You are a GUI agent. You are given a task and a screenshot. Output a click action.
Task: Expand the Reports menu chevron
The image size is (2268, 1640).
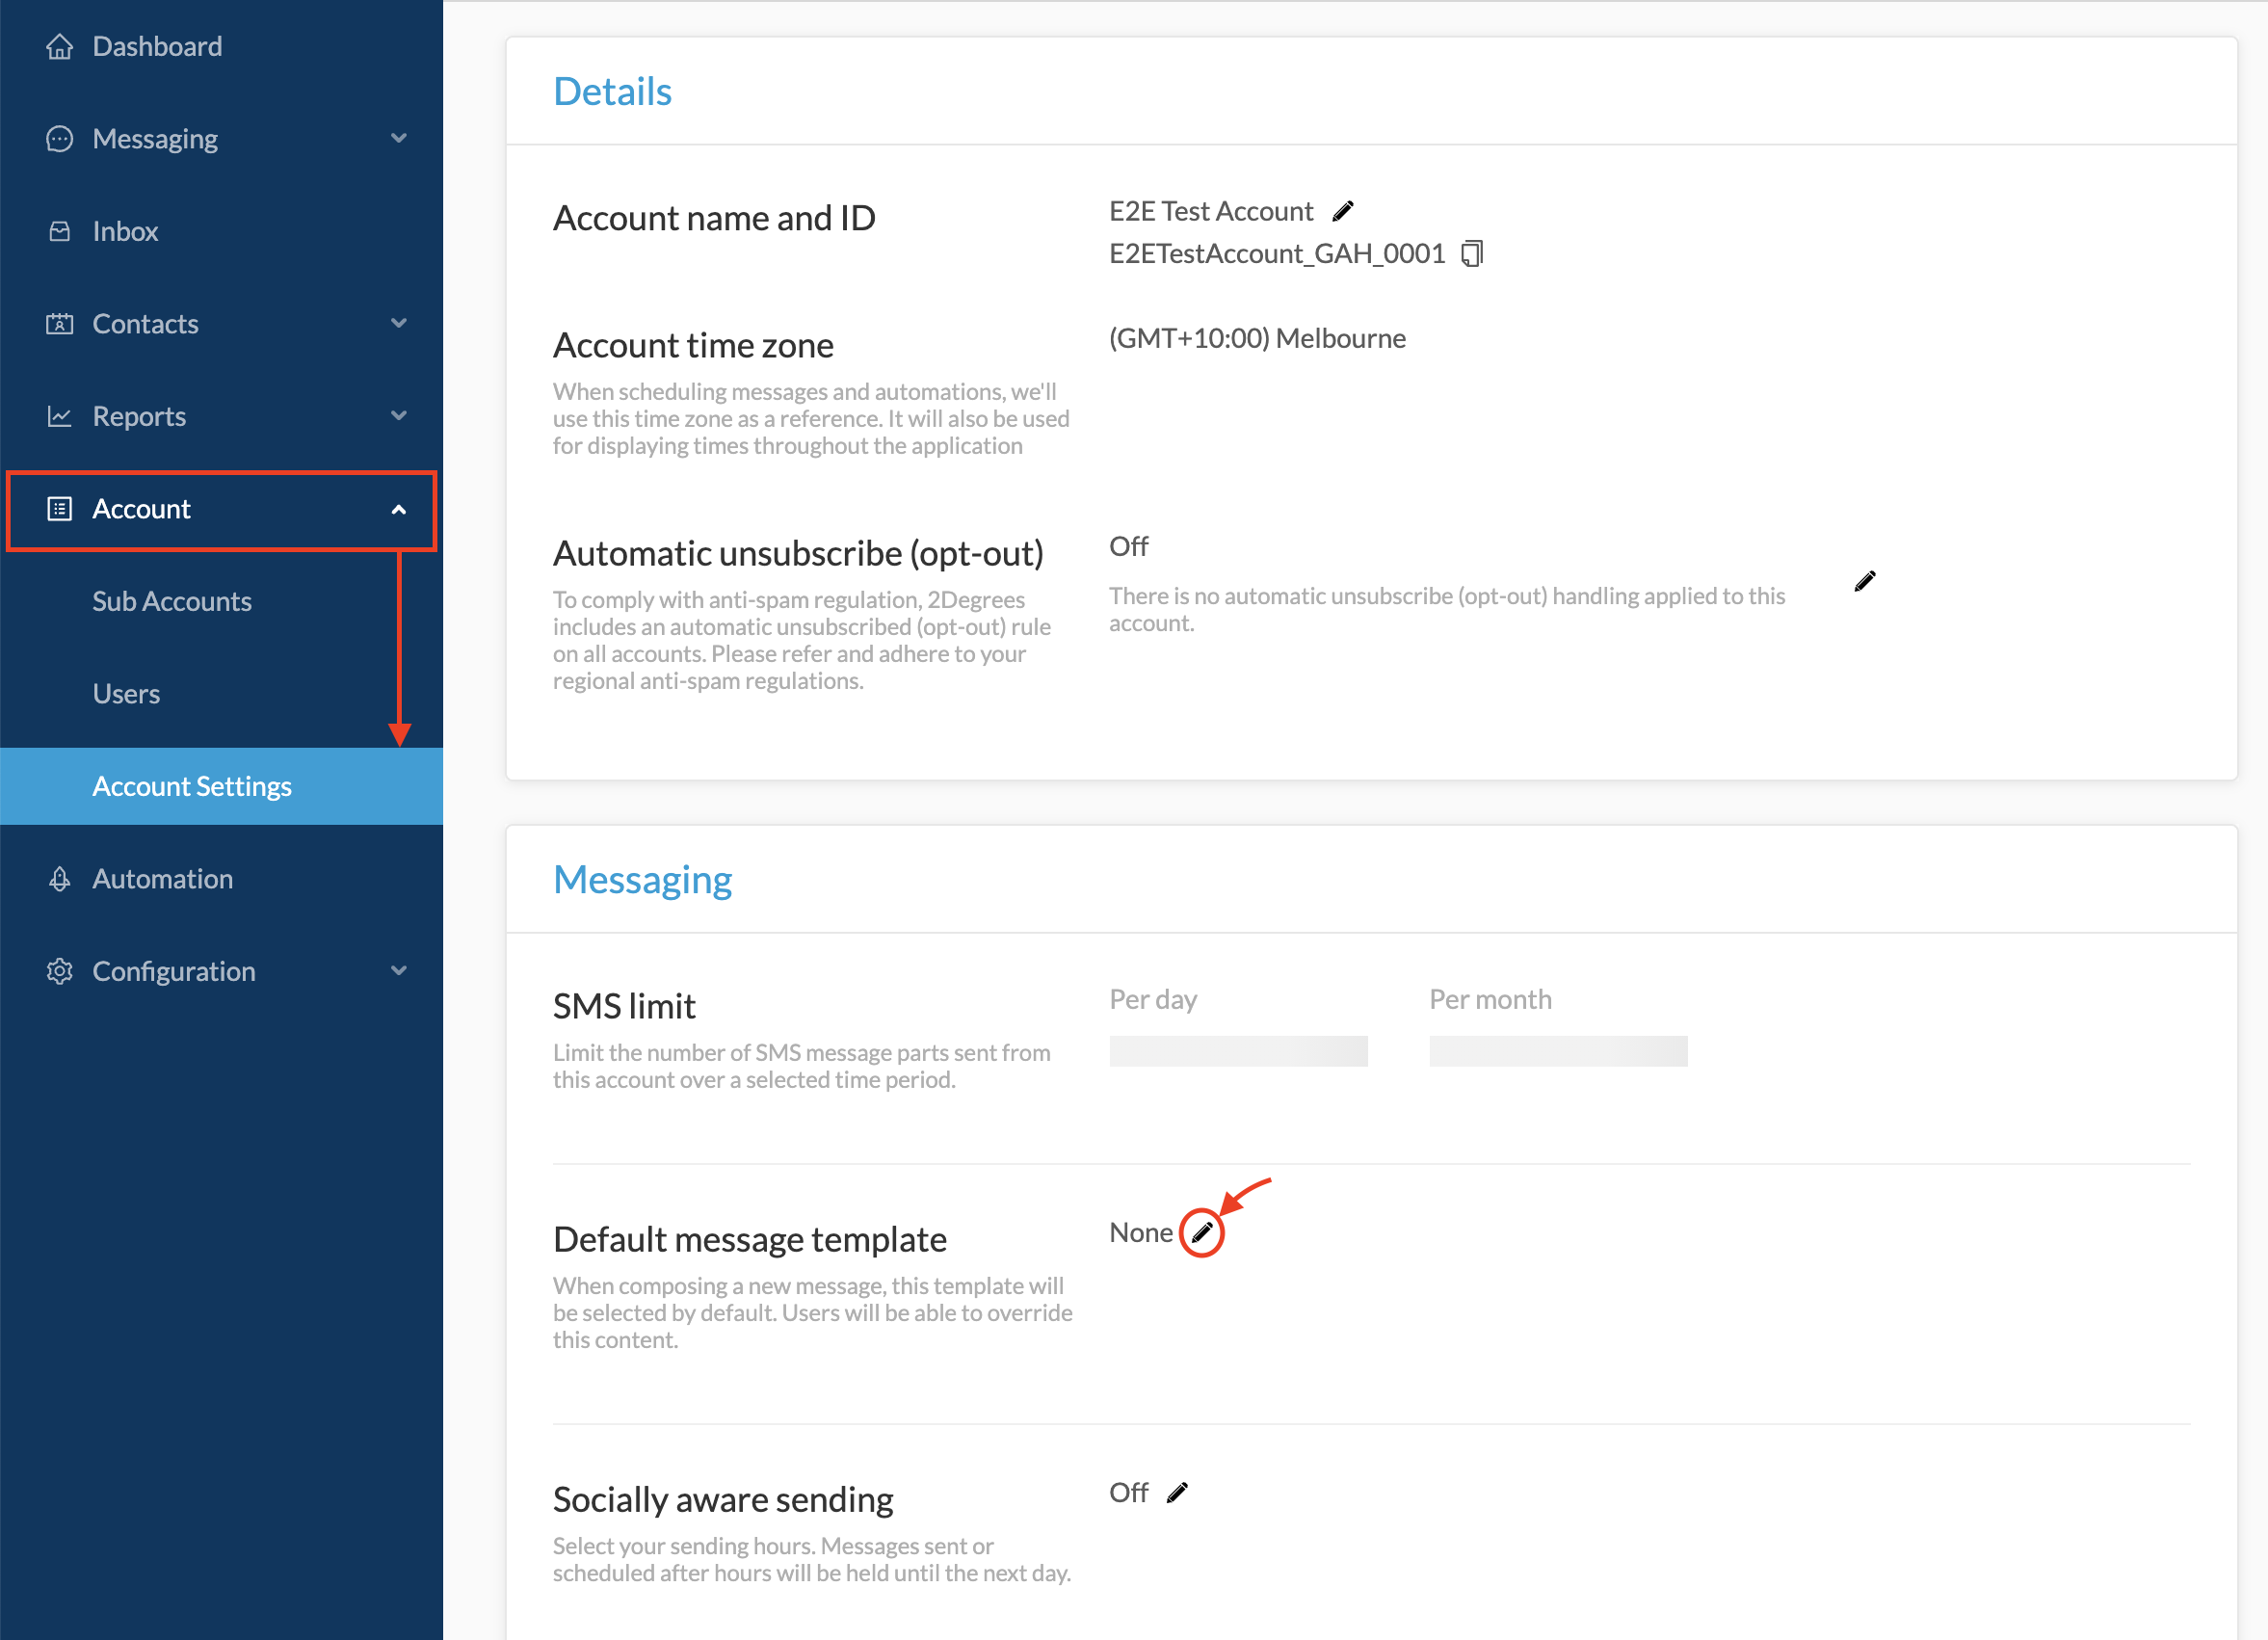399,416
